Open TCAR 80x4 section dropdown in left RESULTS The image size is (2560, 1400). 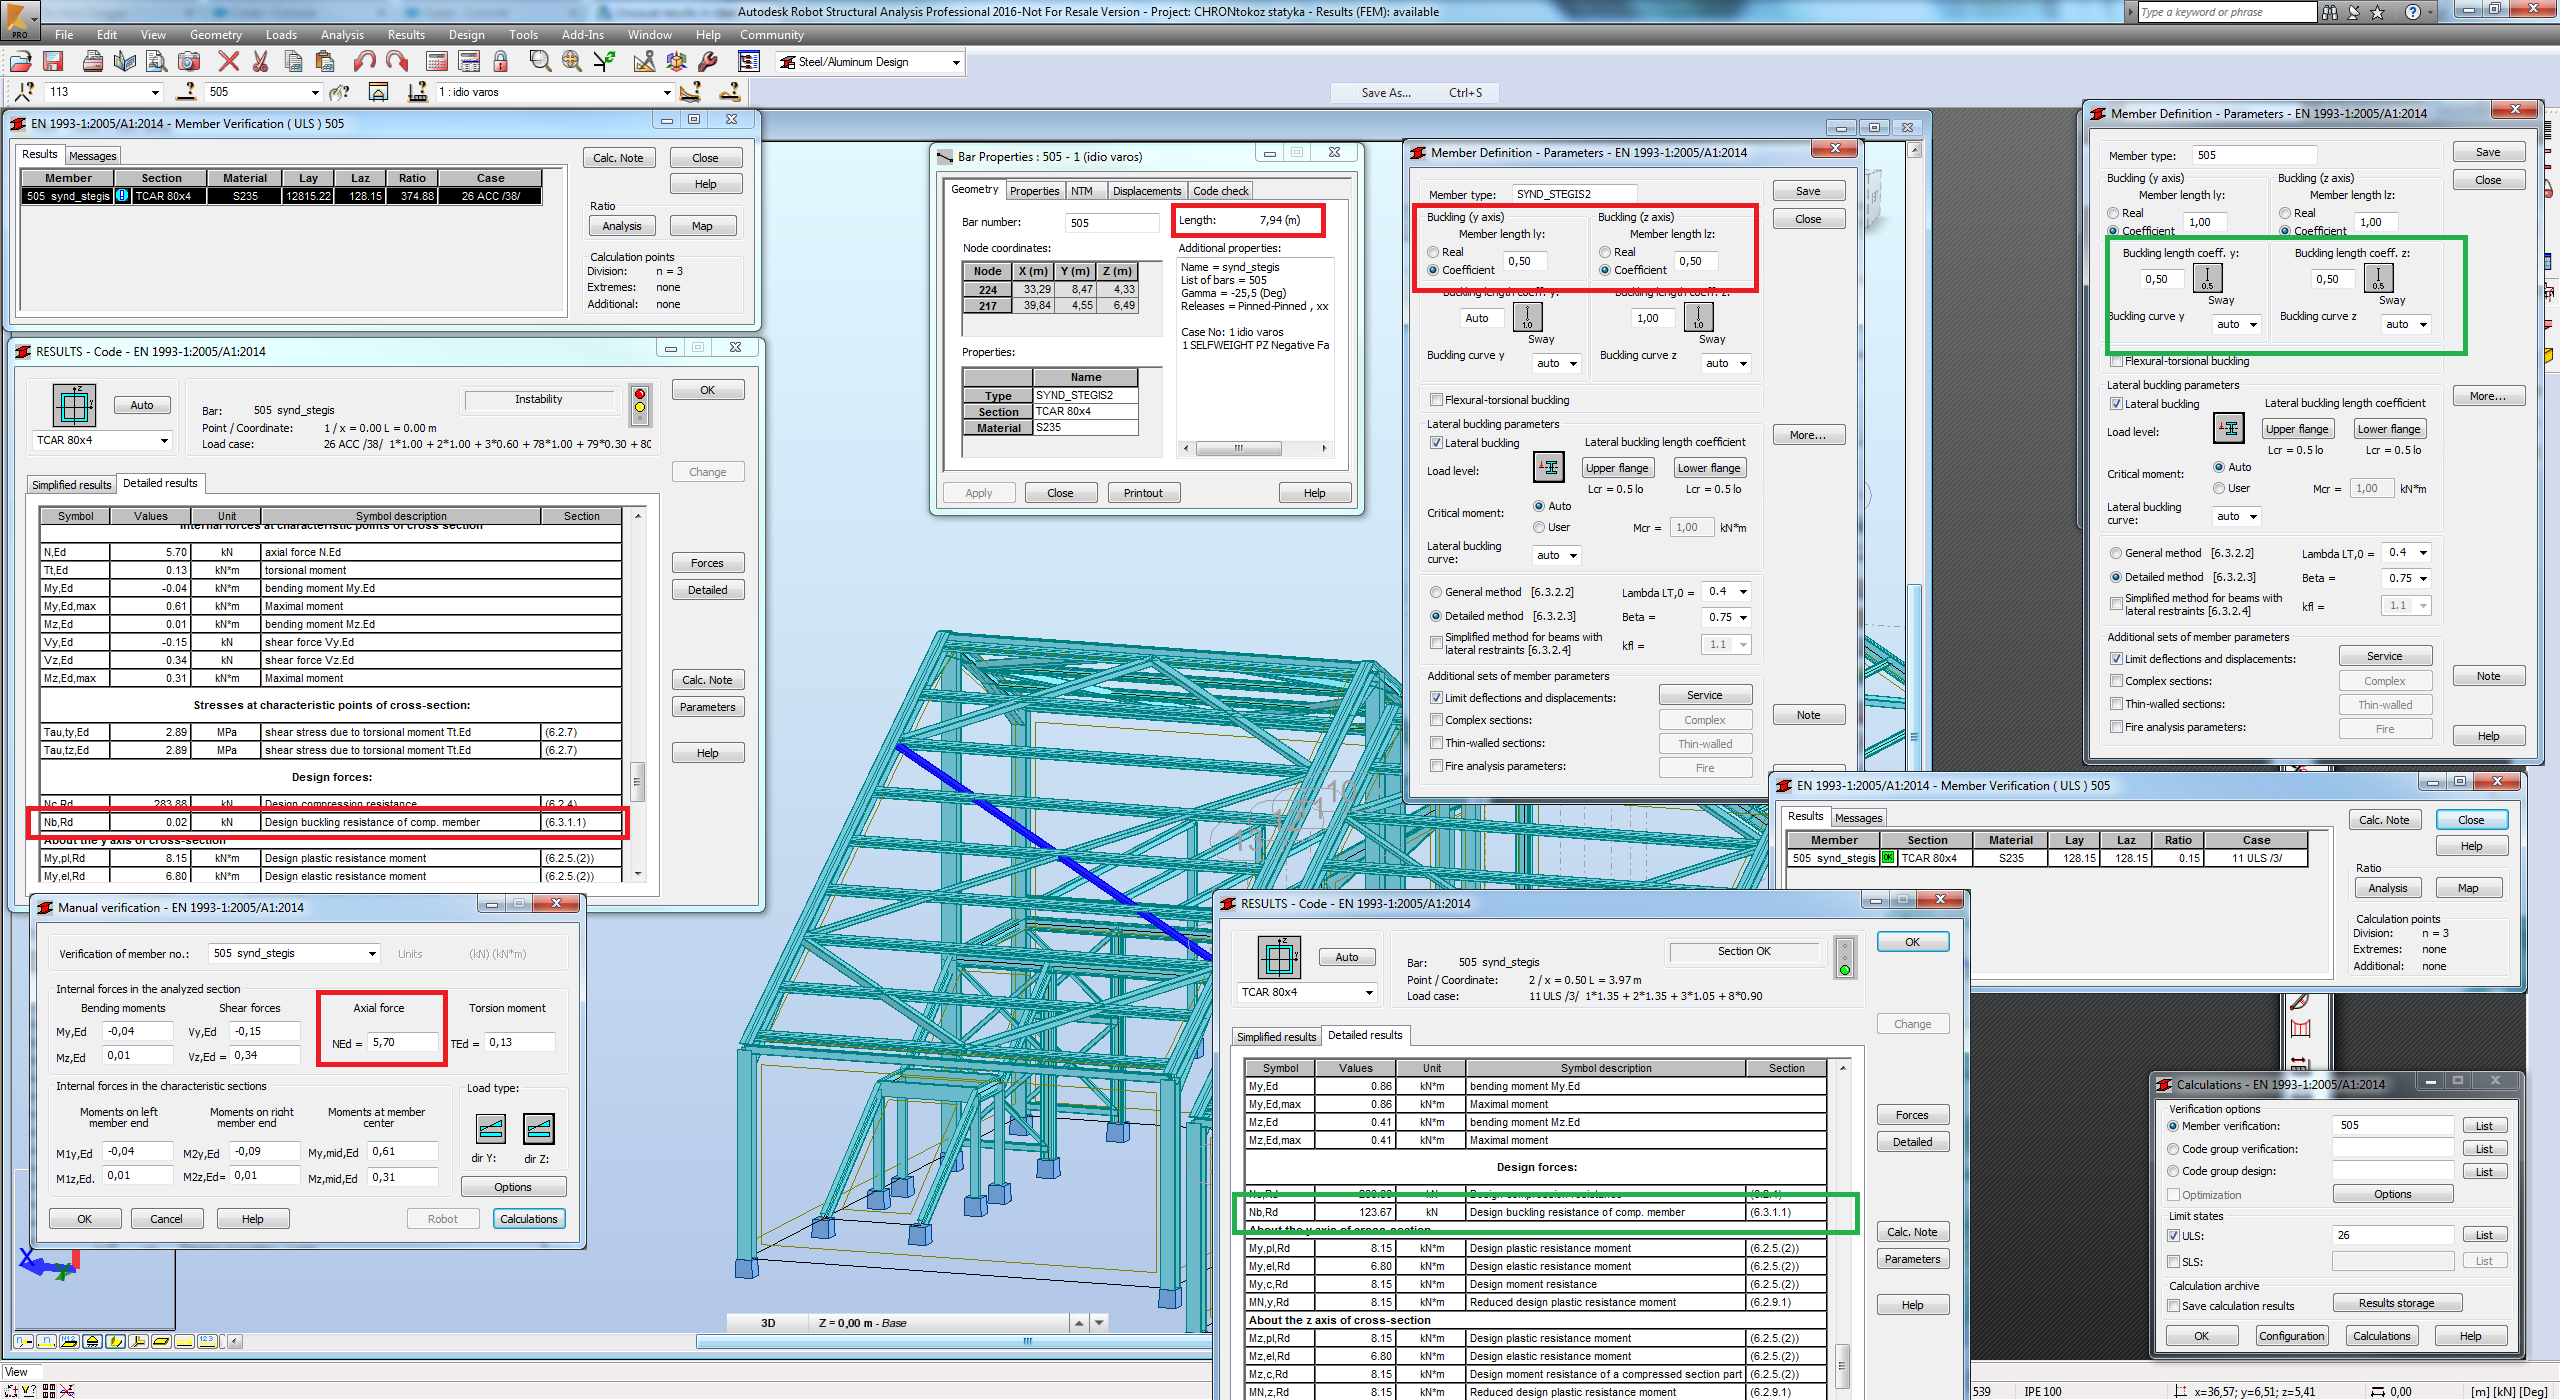[164, 440]
